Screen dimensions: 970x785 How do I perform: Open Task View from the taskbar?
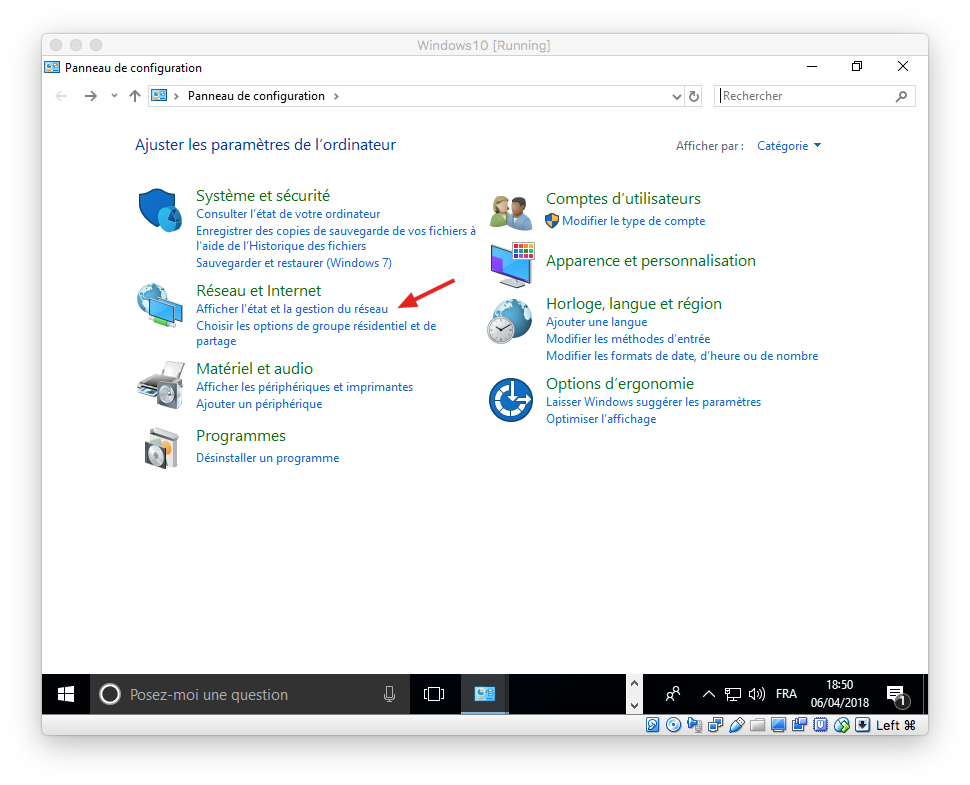434,694
